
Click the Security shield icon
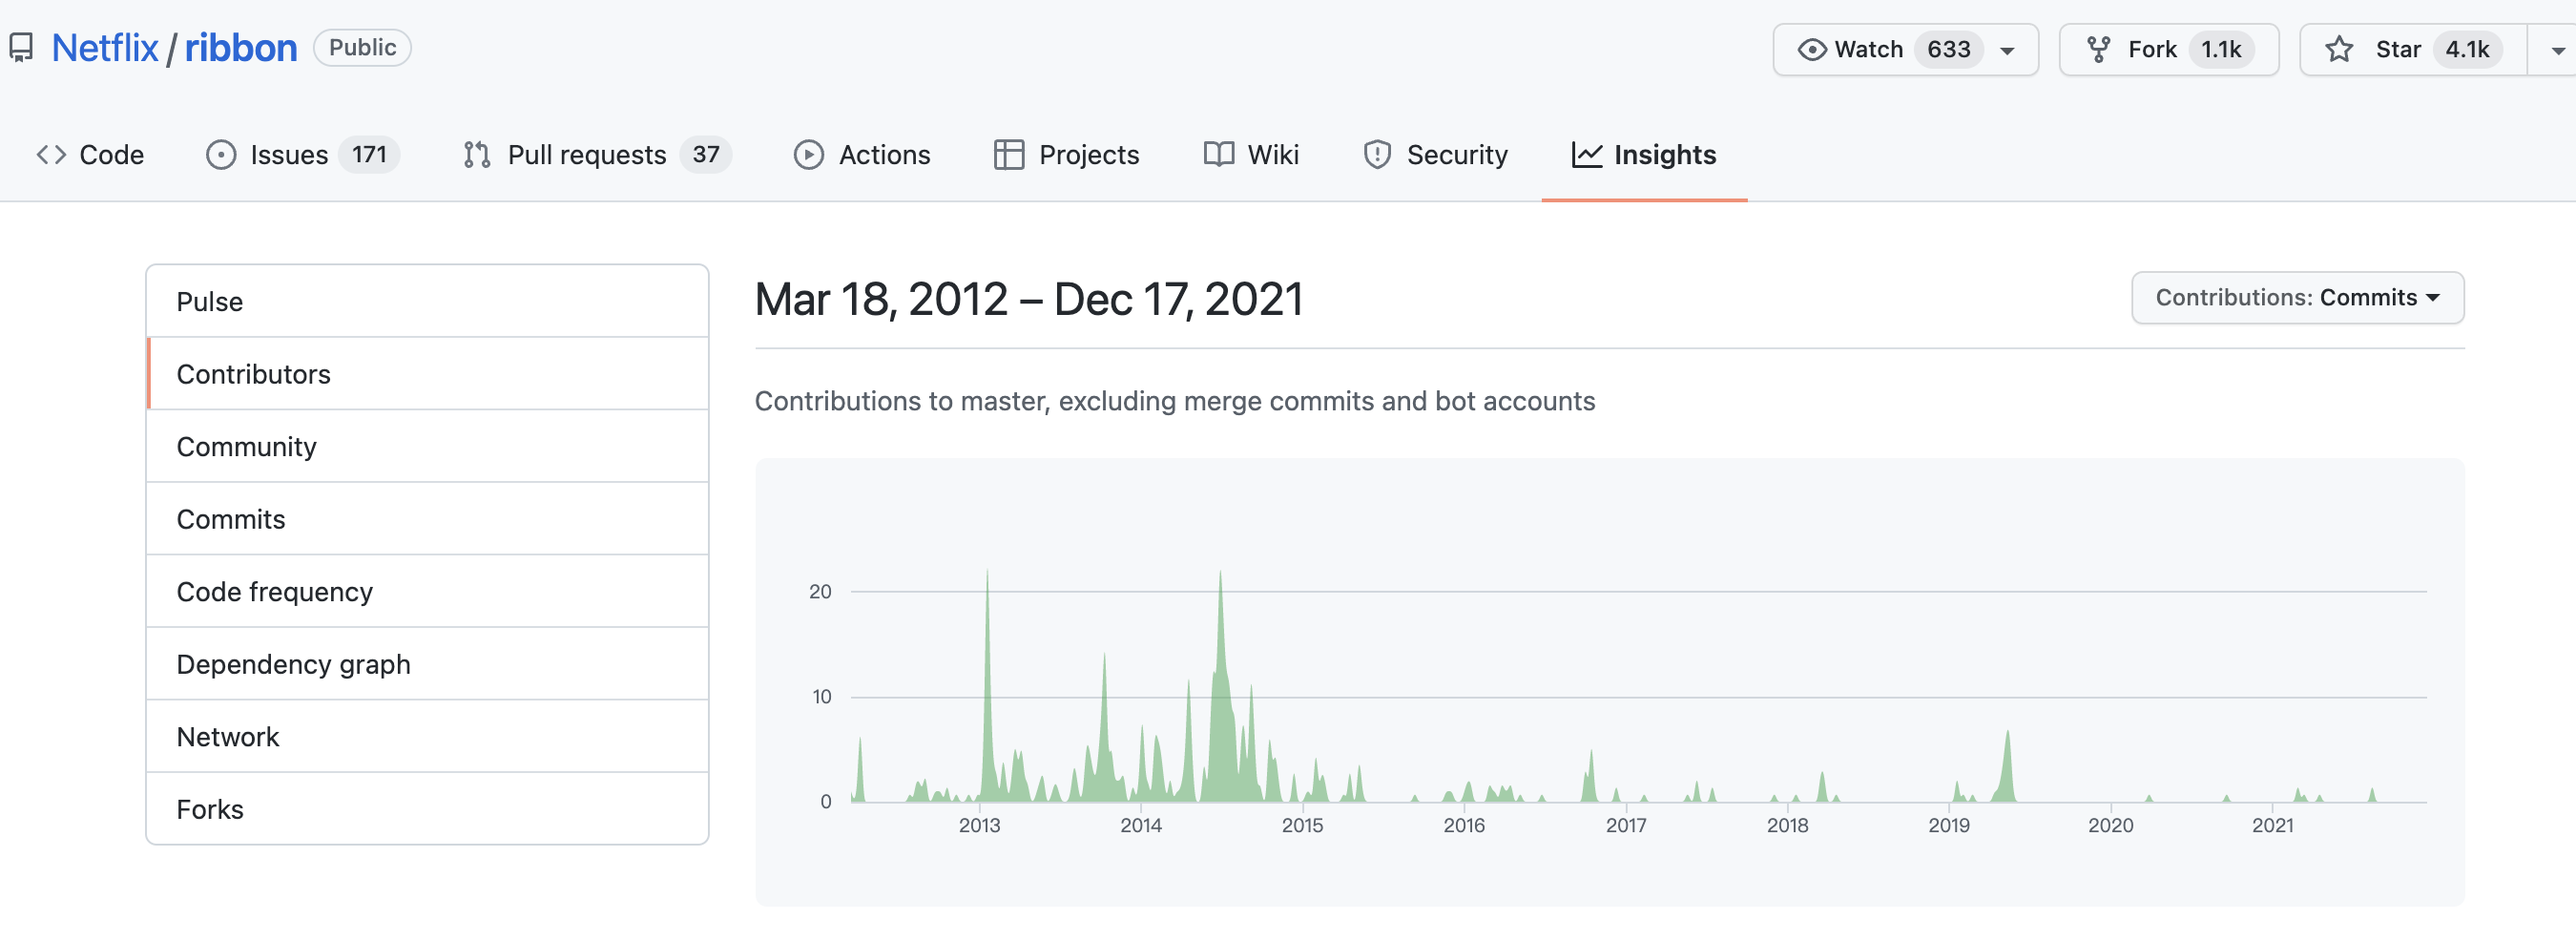click(1377, 154)
